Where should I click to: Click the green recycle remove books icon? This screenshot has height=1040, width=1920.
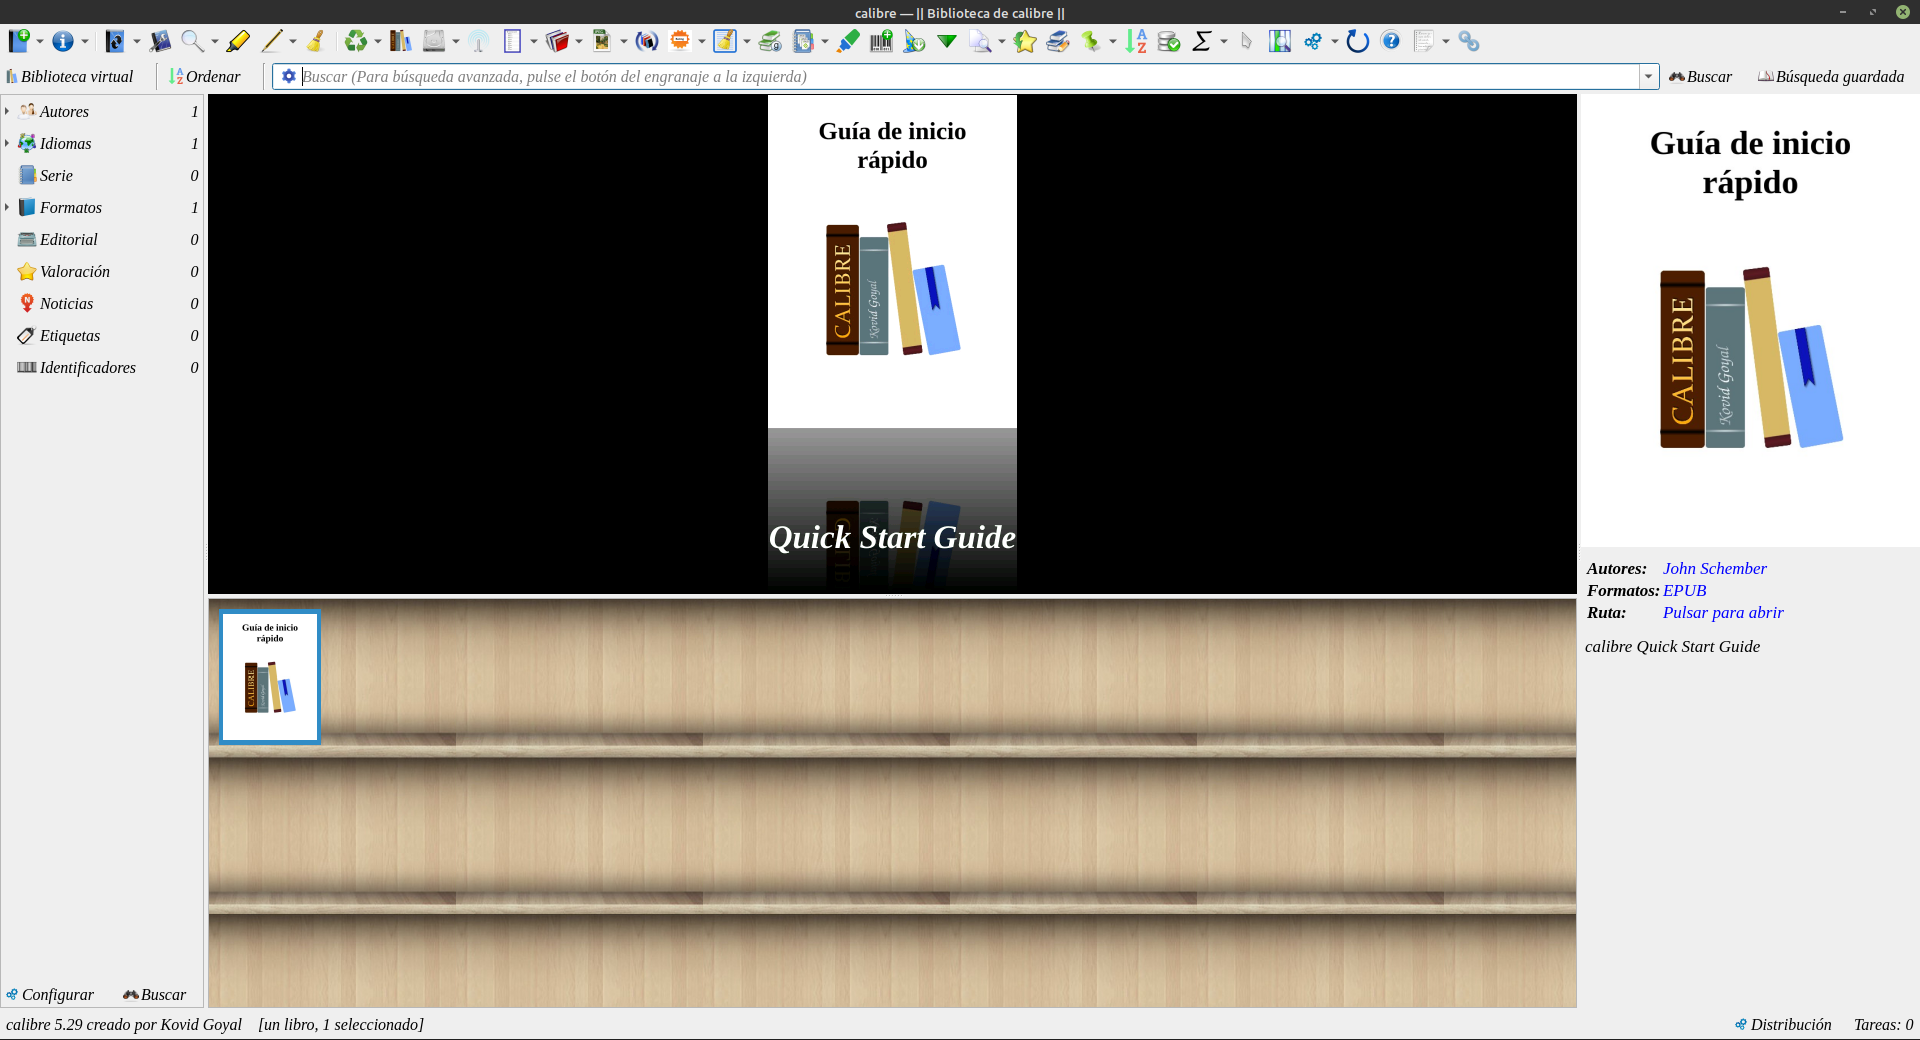coord(356,41)
